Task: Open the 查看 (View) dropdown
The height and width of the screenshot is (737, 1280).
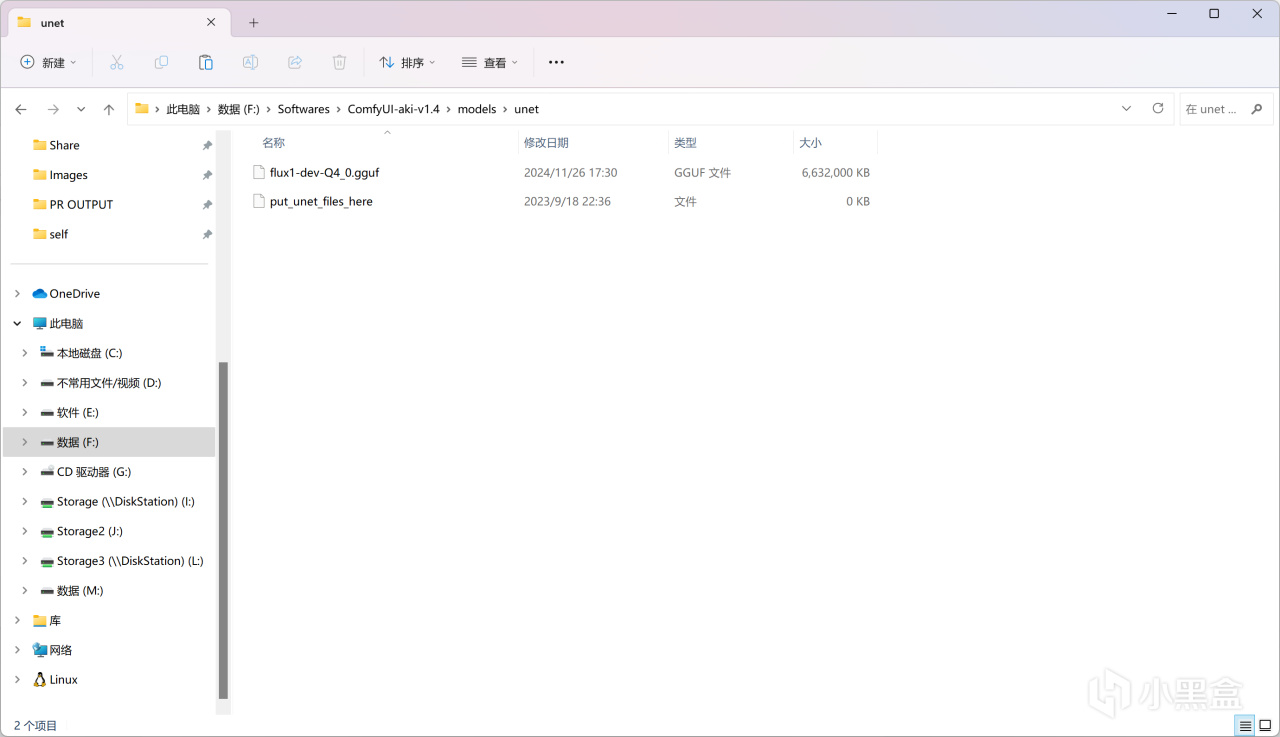Action: 490,62
